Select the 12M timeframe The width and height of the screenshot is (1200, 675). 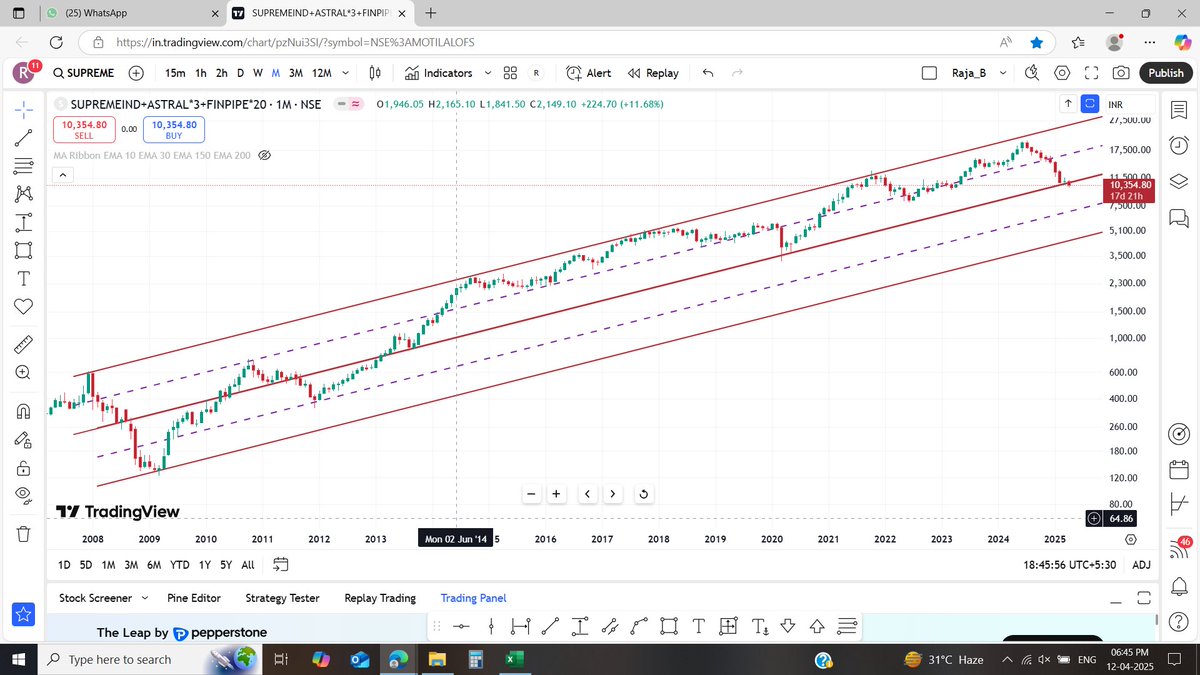pos(322,73)
